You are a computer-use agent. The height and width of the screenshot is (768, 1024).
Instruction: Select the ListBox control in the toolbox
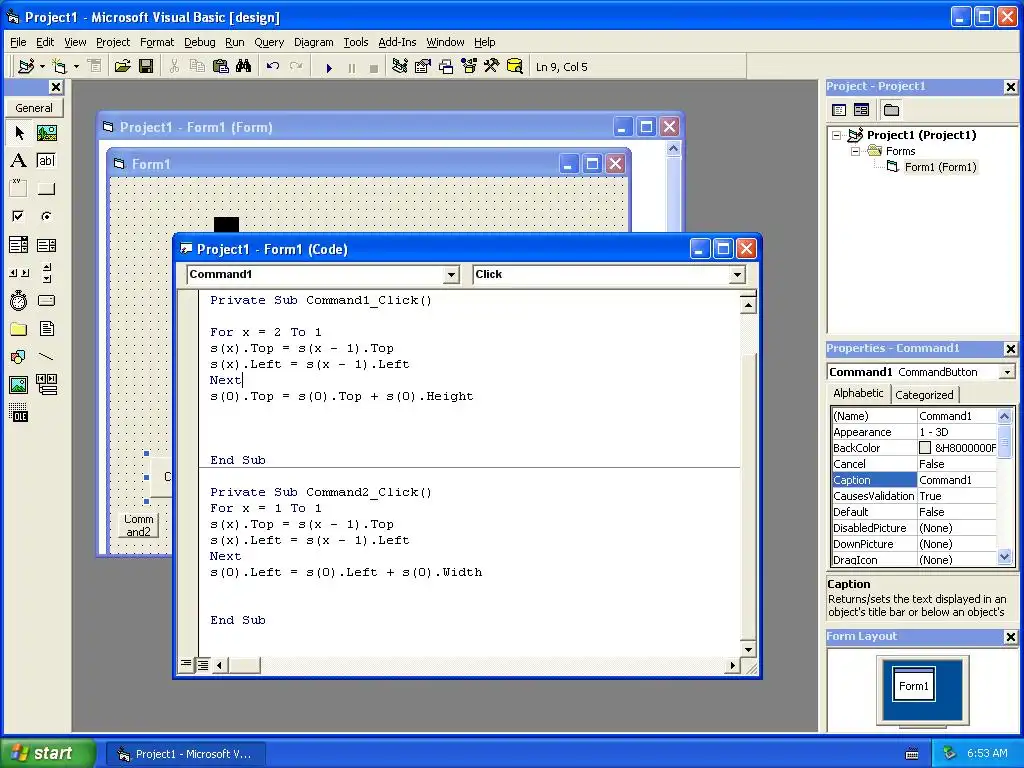pyautogui.click(x=46, y=245)
